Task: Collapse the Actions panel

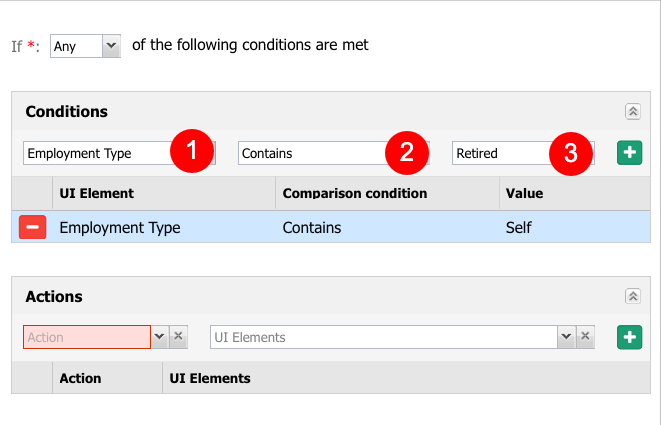Action: [x=633, y=296]
